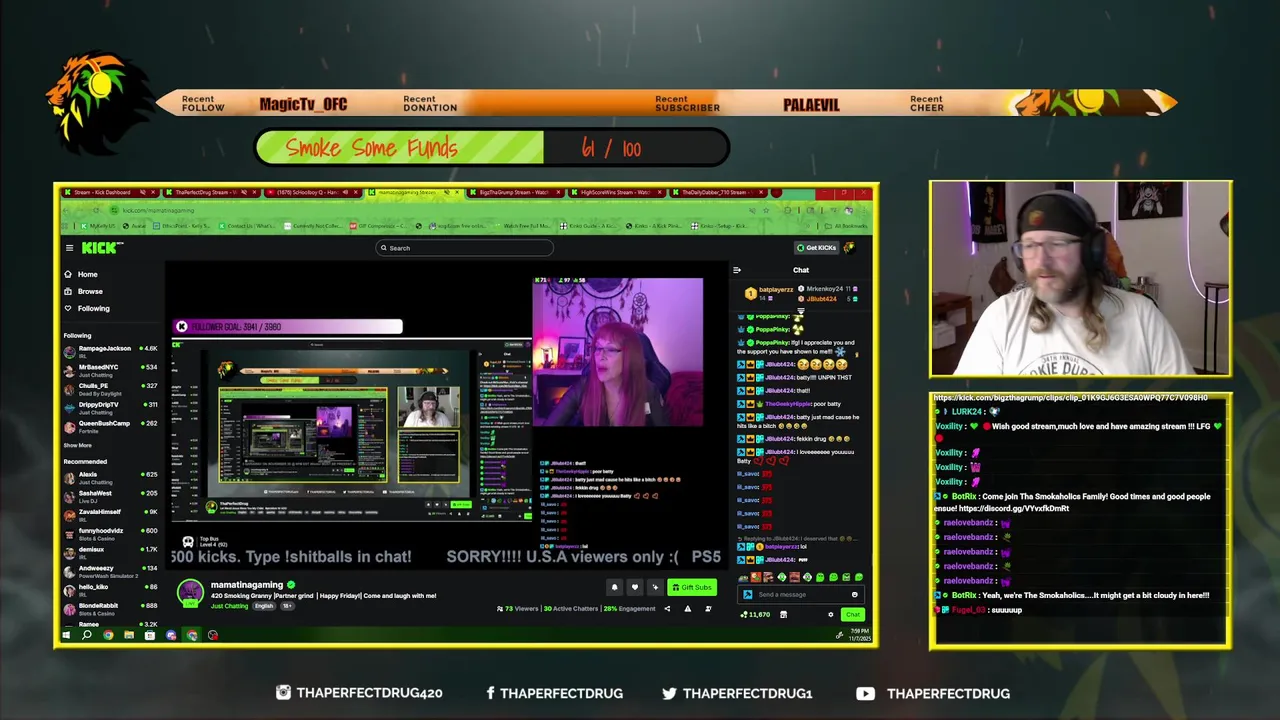Image resolution: width=1280 pixels, height=720 pixels.
Task: Click the green Chat send button
Action: coord(852,615)
